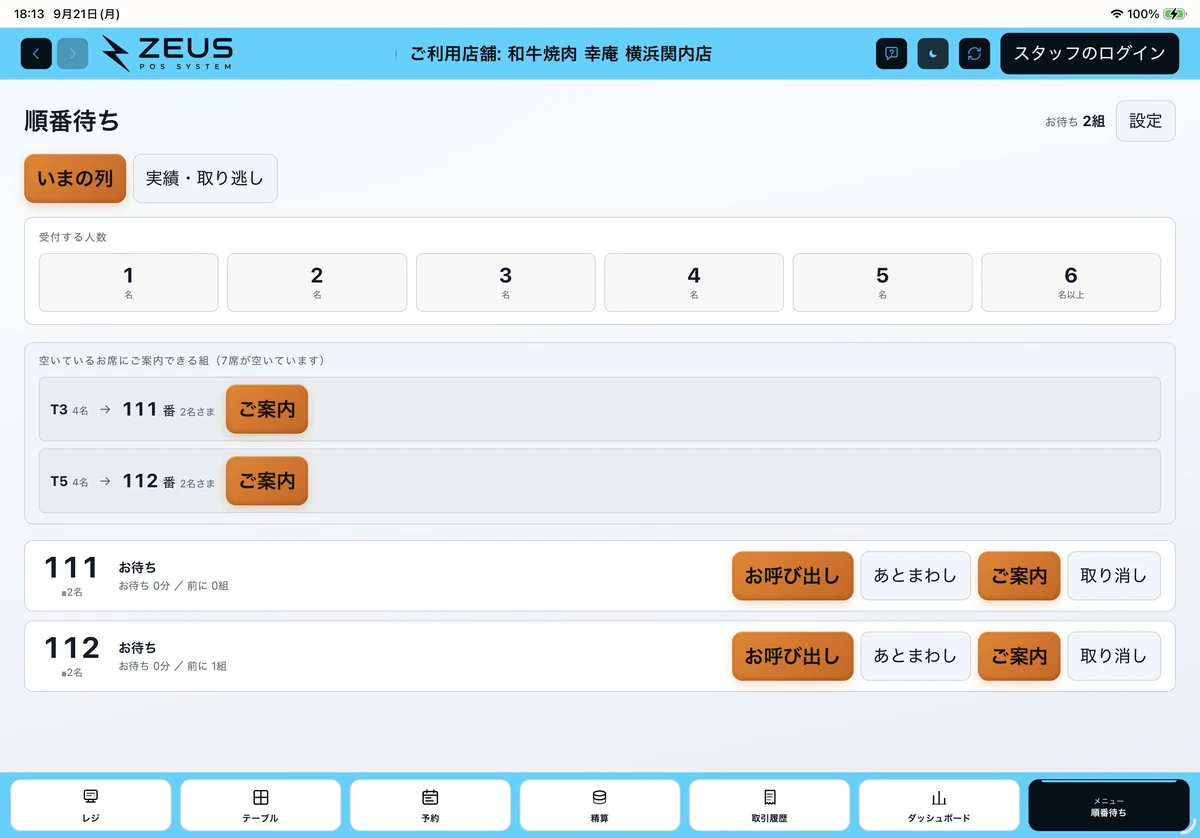Image resolution: width=1200 pixels, height=838 pixels.
Task: Open the メニュー 順番待ち tab
Action: point(1109,805)
